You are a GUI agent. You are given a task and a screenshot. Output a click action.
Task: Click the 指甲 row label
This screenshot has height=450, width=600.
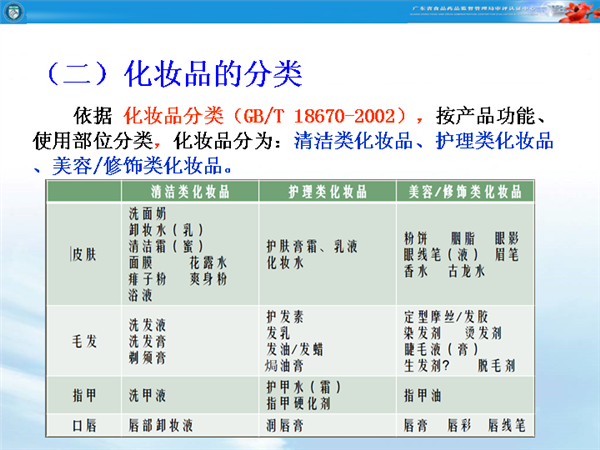coord(84,395)
